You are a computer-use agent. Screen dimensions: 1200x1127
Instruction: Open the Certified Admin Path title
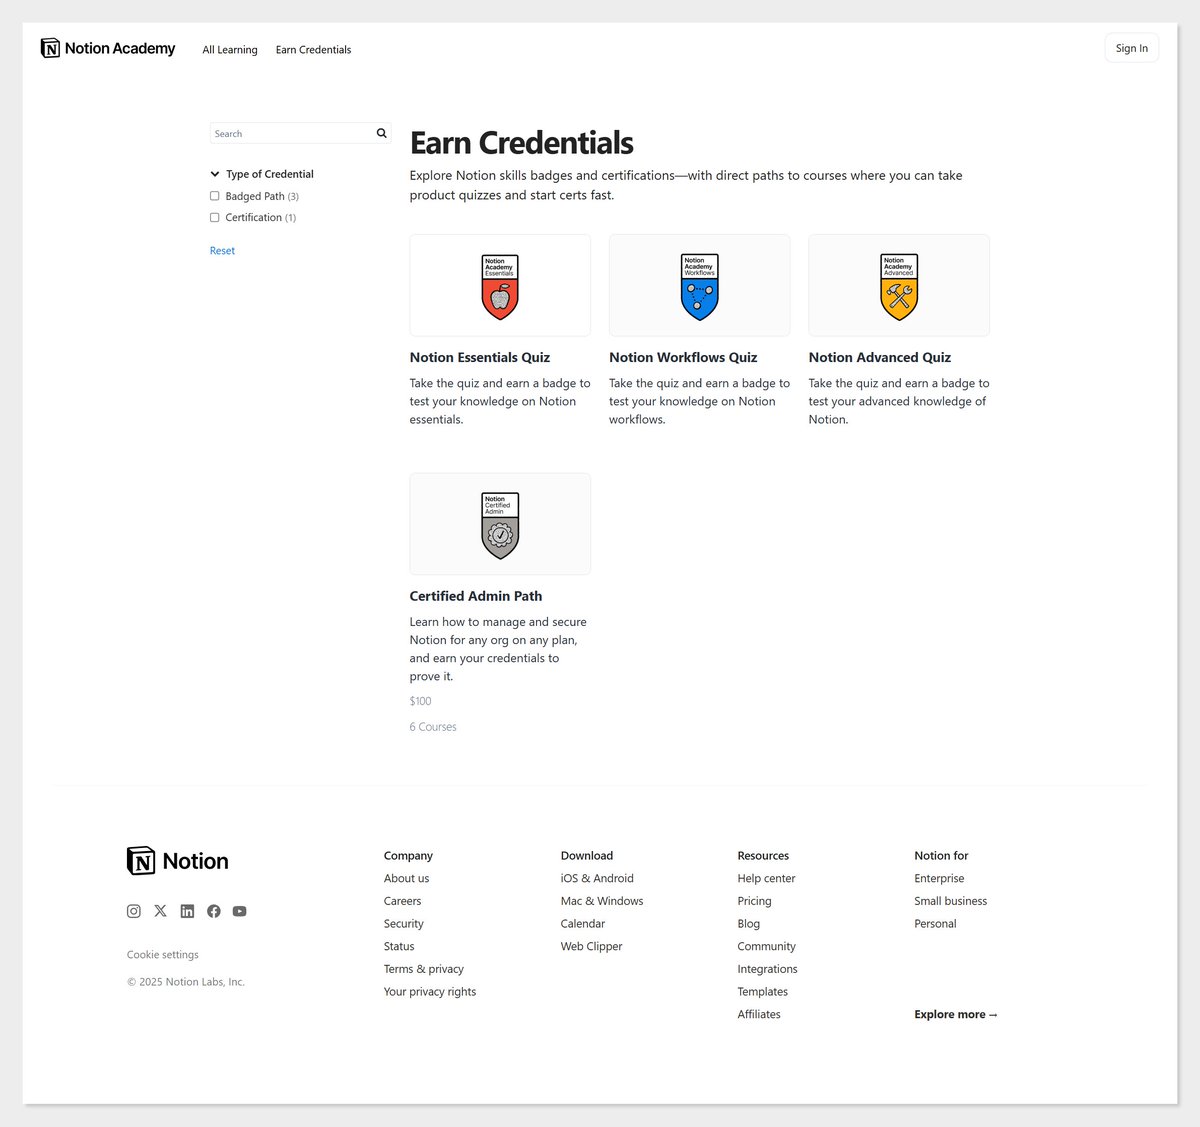pyautogui.click(x=476, y=596)
